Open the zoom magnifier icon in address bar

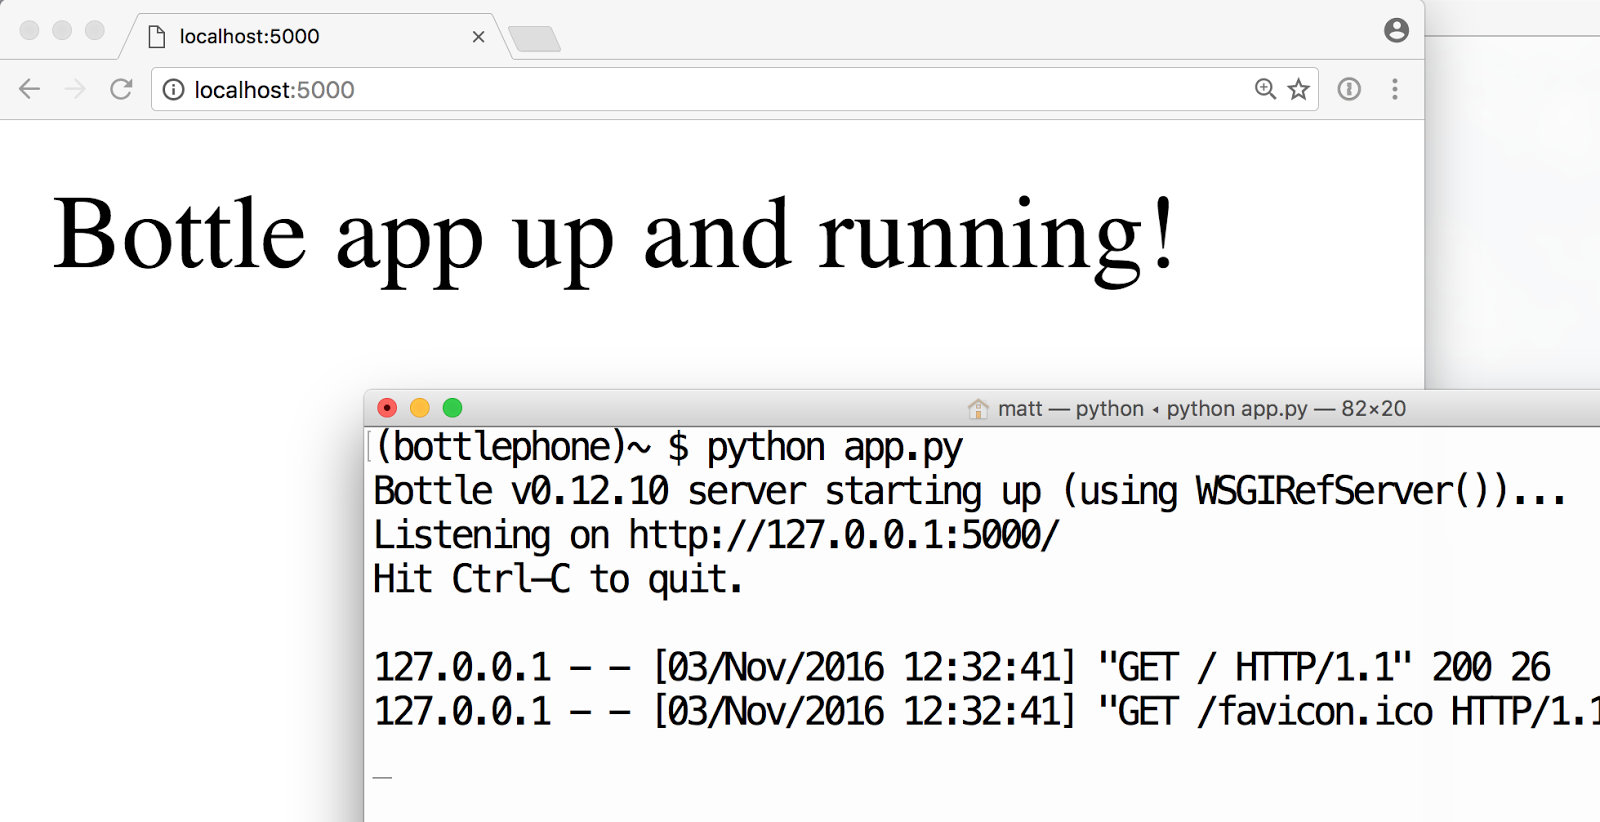[x=1265, y=89]
